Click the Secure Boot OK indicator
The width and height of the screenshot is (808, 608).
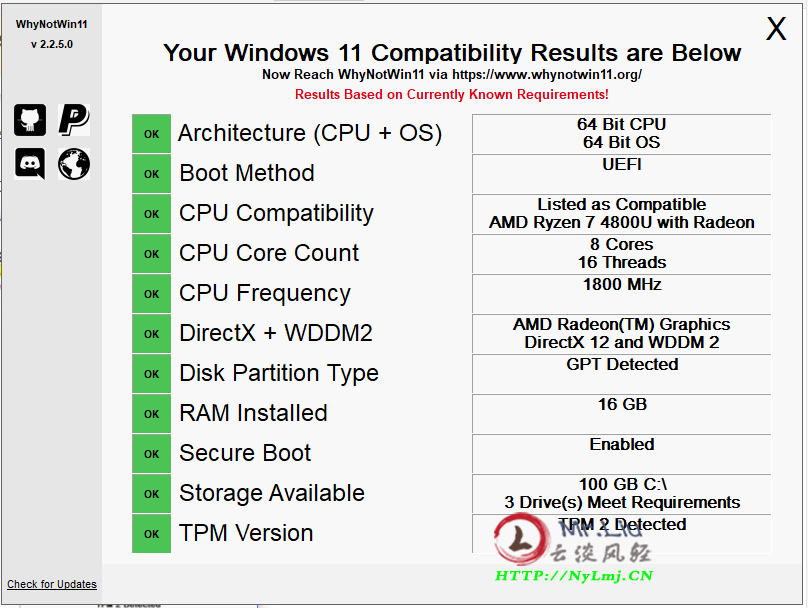[x=152, y=454]
